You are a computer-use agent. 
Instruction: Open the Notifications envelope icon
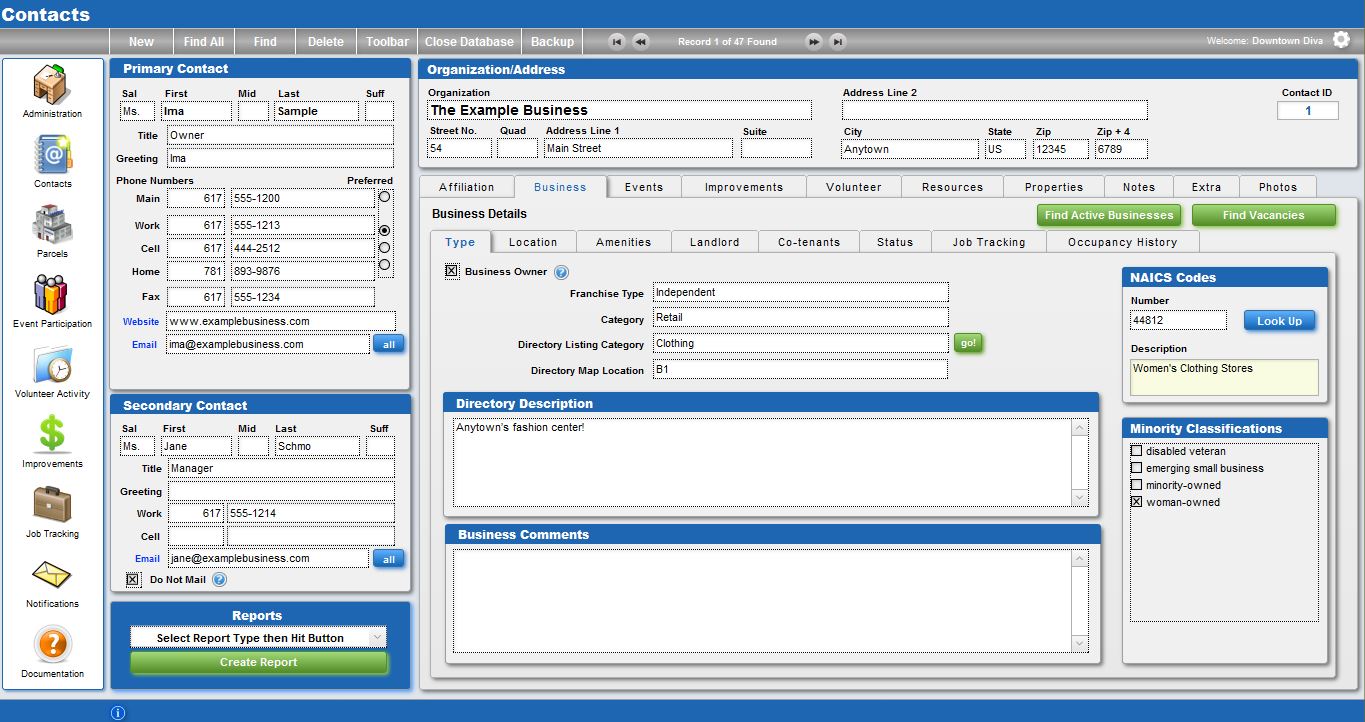[52, 575]
